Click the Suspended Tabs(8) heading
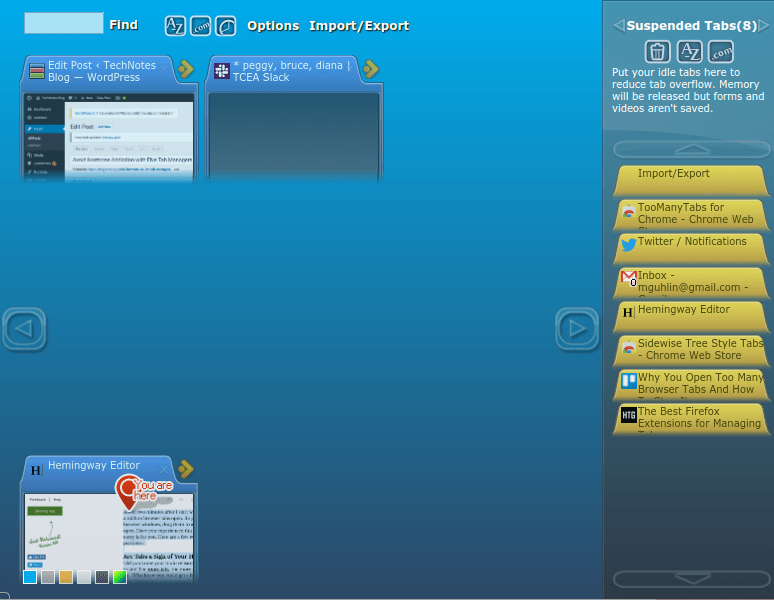774x600 pixels. (x=691, y=25)
